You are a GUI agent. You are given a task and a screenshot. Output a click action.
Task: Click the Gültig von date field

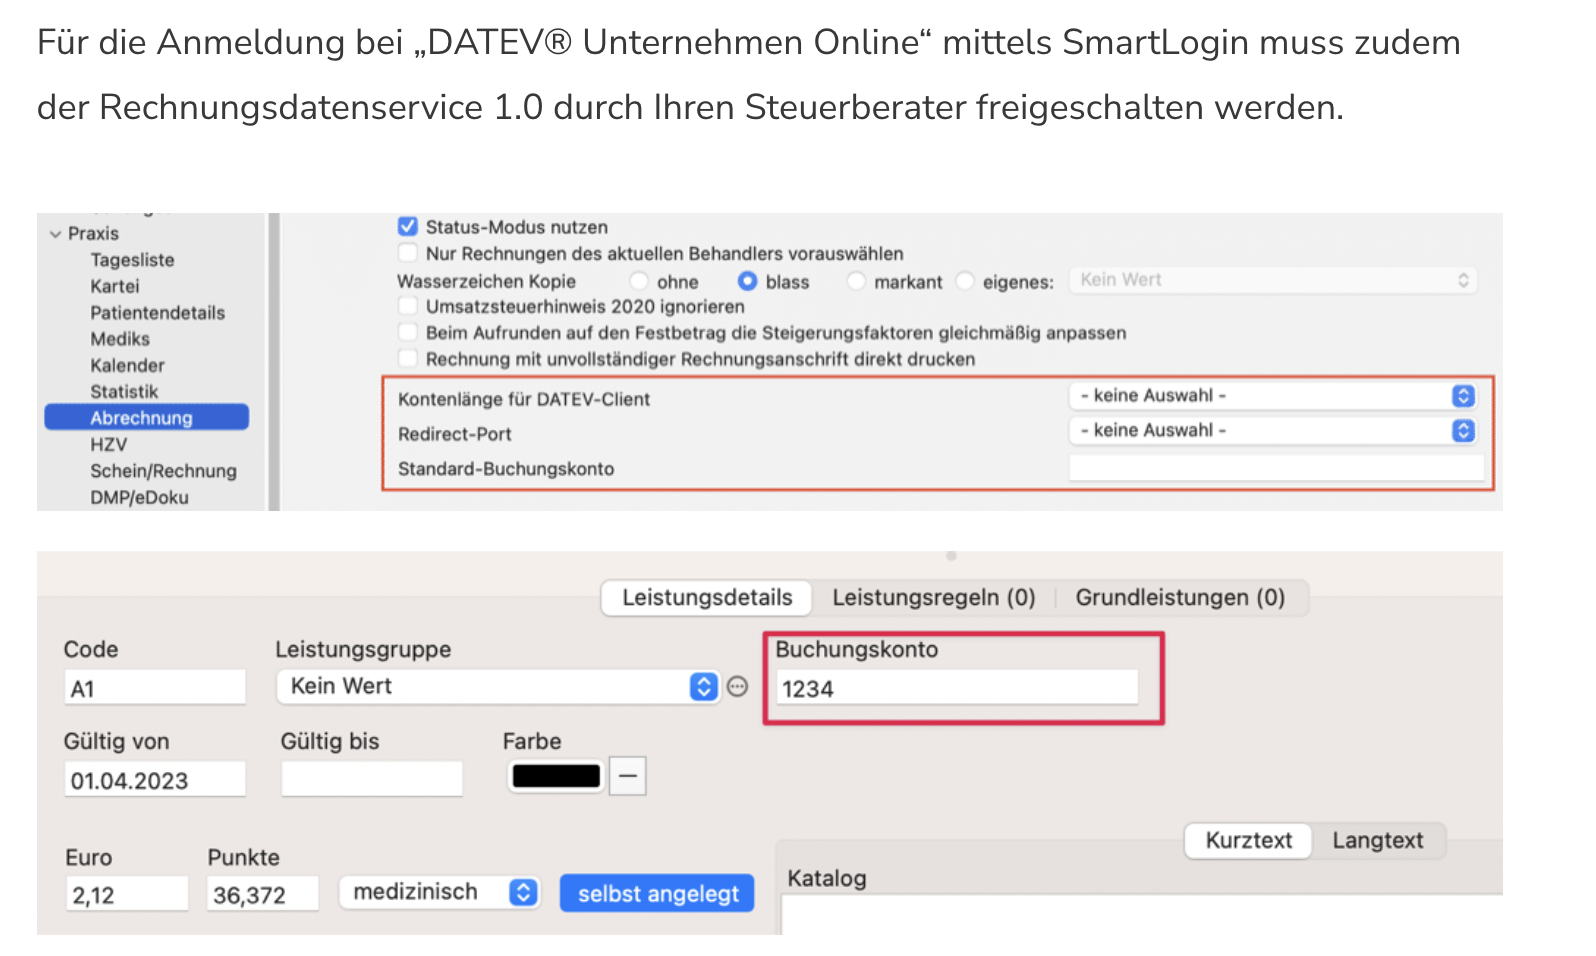pyautogui.click(x=154, y=780)
